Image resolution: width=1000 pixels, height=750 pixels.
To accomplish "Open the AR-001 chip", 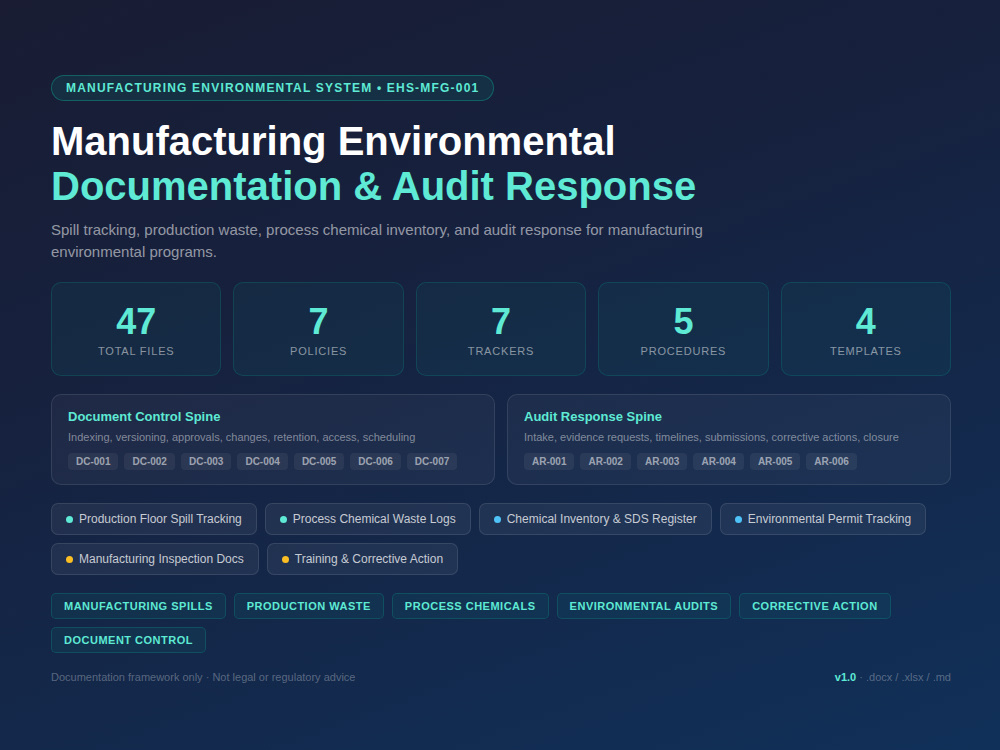I will (549, 461).
